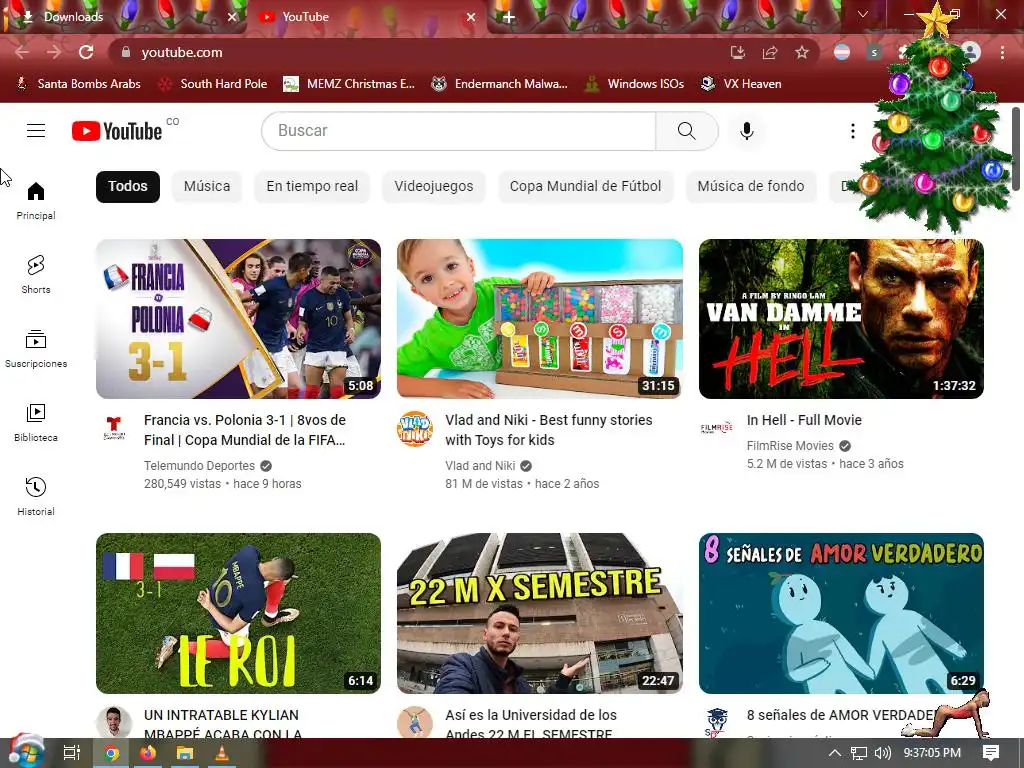Click the youtube.com address bar
The height and width of the screenshot is (768, 1024).
[418, 52]
